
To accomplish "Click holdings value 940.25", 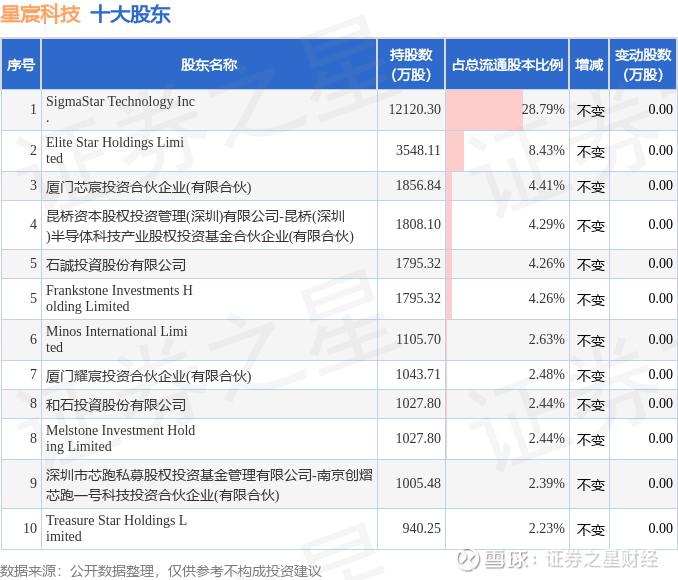I will [x=422, y=528].
